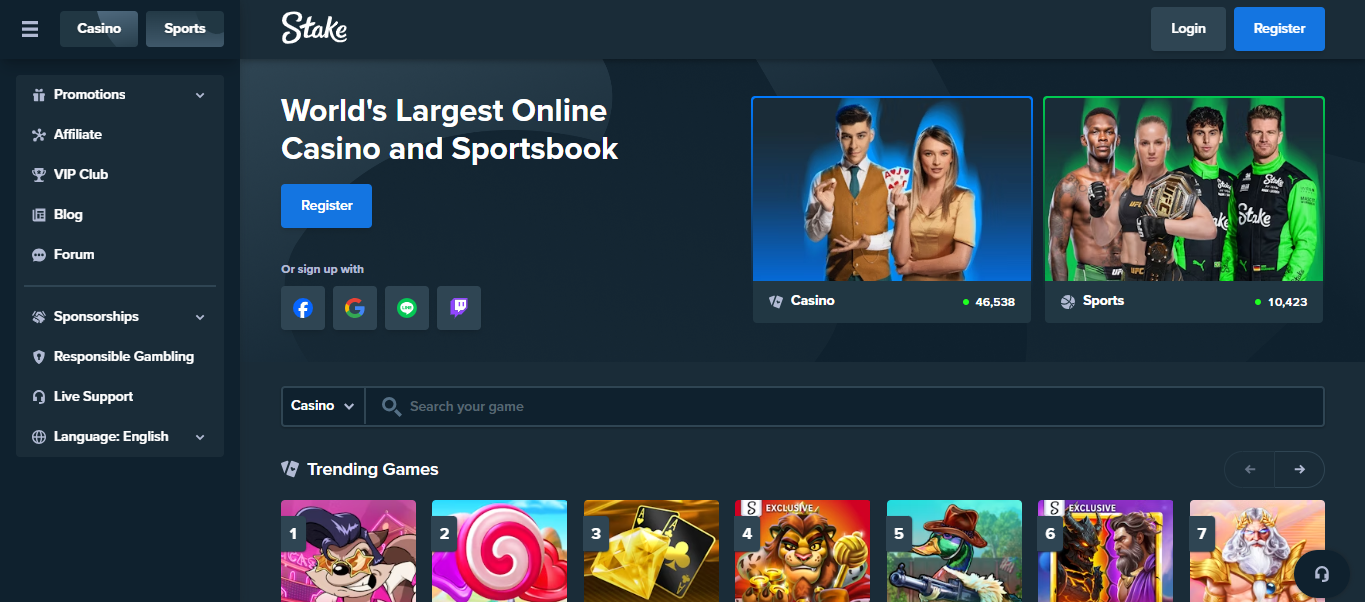
Task: Open the Casino search category dropdown
Action: point(323,406)
